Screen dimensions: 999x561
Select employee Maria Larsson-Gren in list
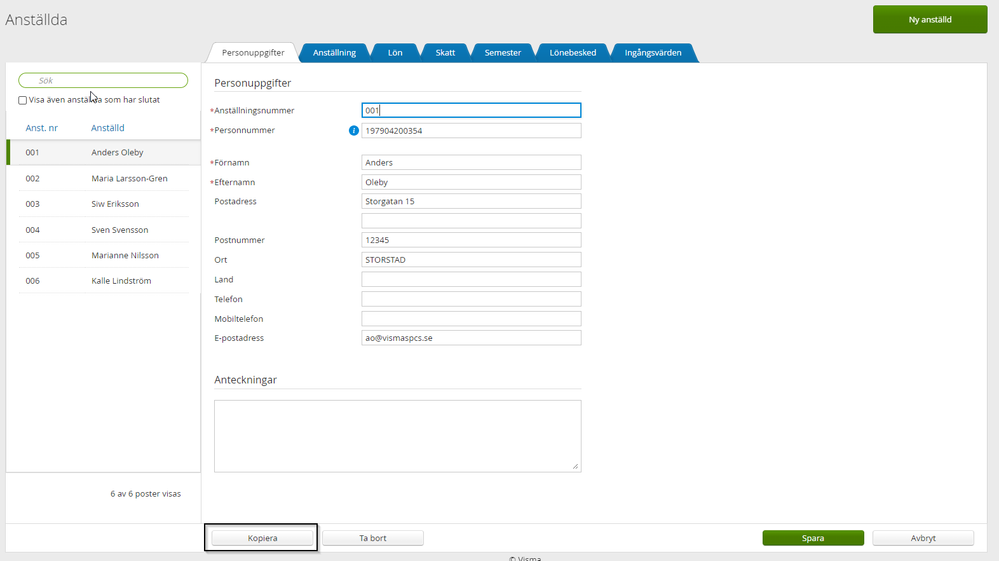click(129, 178)
